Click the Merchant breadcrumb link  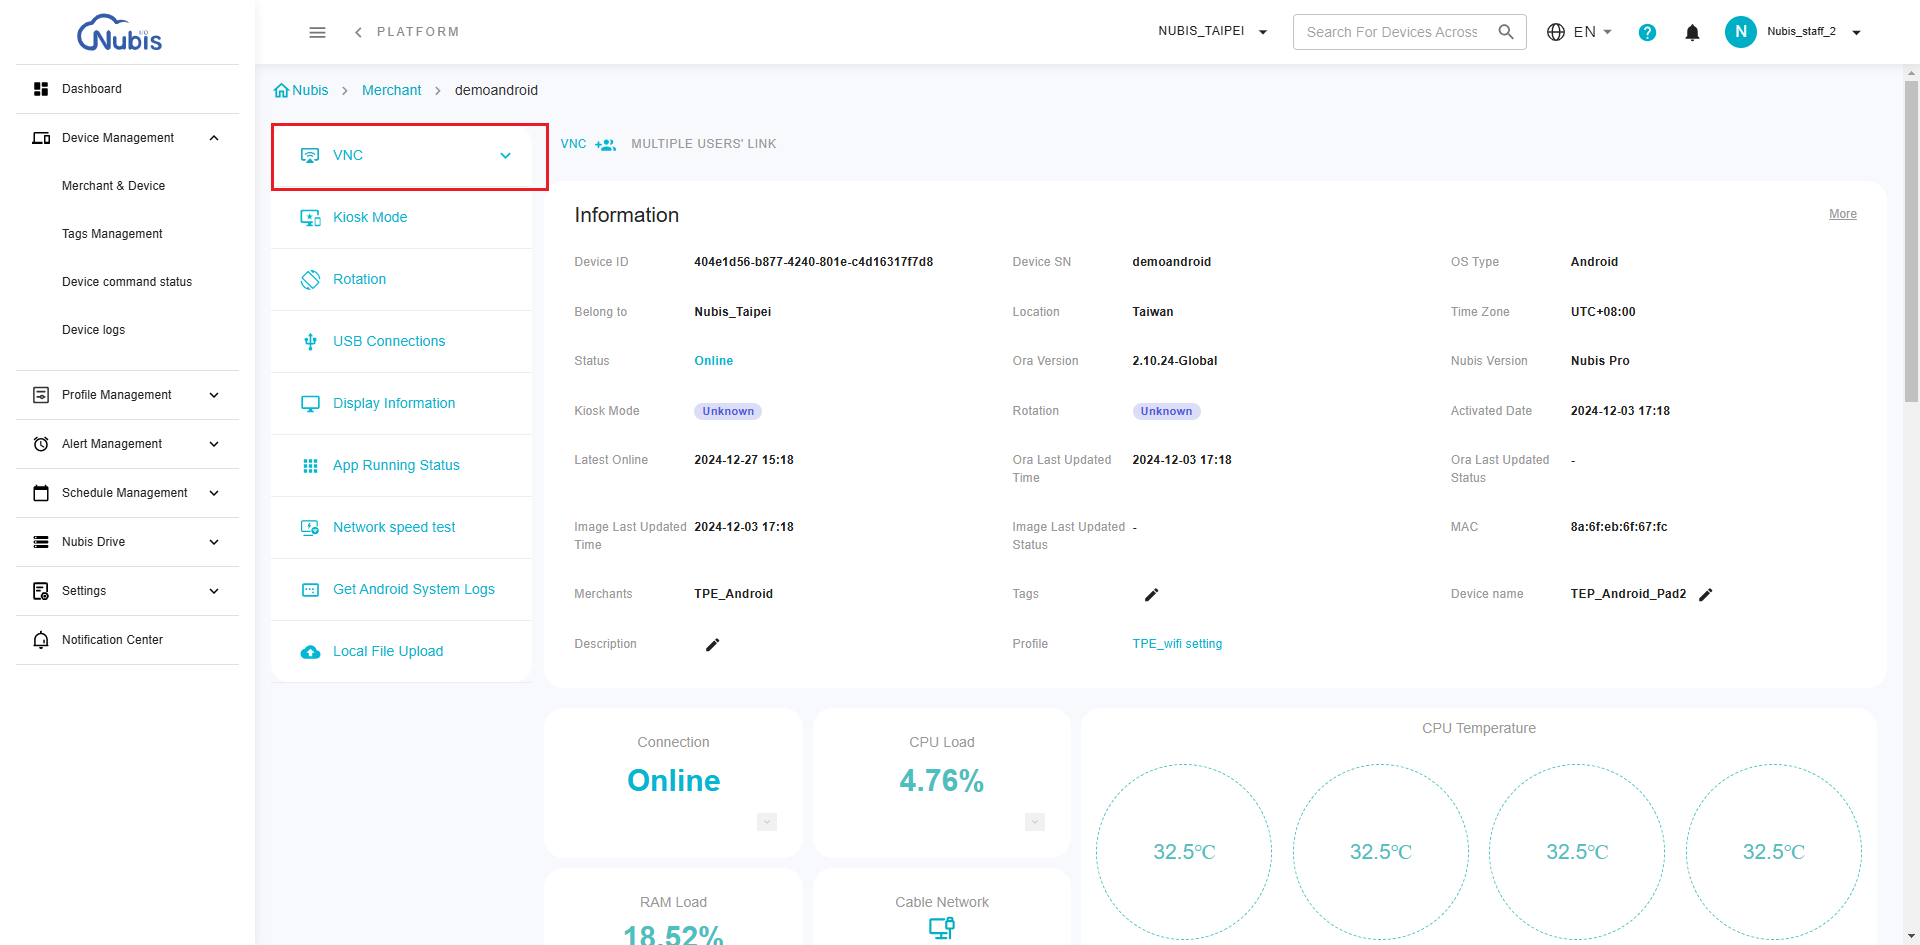point(391,90)
